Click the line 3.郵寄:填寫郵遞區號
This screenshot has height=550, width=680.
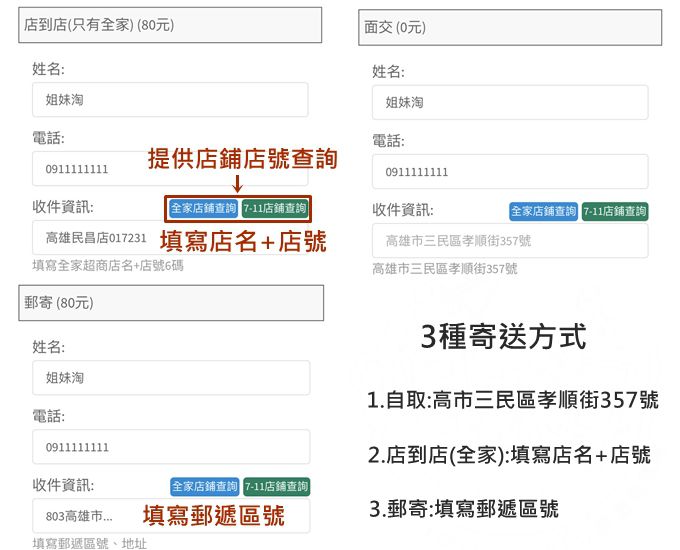(464, 509)
